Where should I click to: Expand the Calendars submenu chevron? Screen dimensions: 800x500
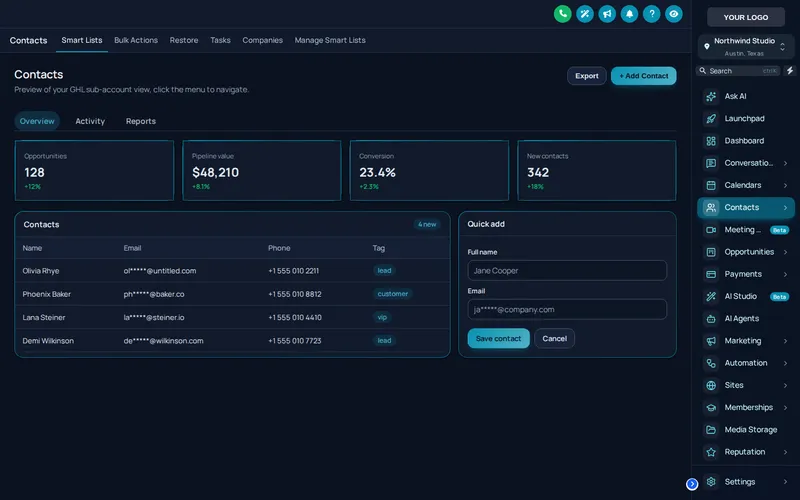(785, 185)
